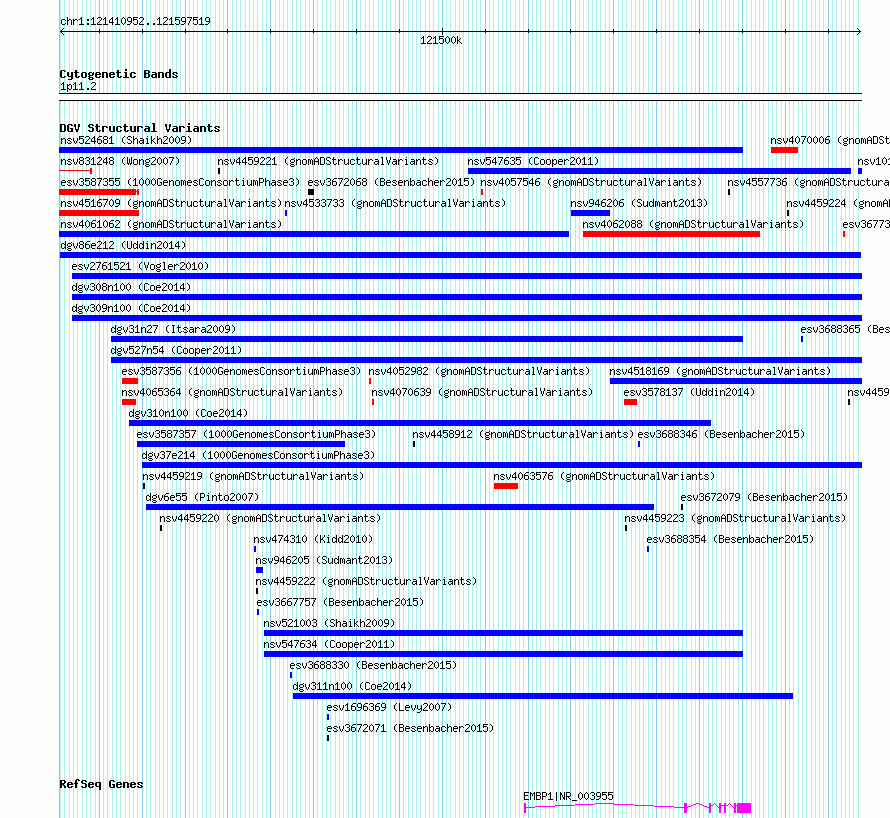Open esv1696369 (Levy2007) label
This screenshot has height=818, width=890.
click(x=389, y=707)
